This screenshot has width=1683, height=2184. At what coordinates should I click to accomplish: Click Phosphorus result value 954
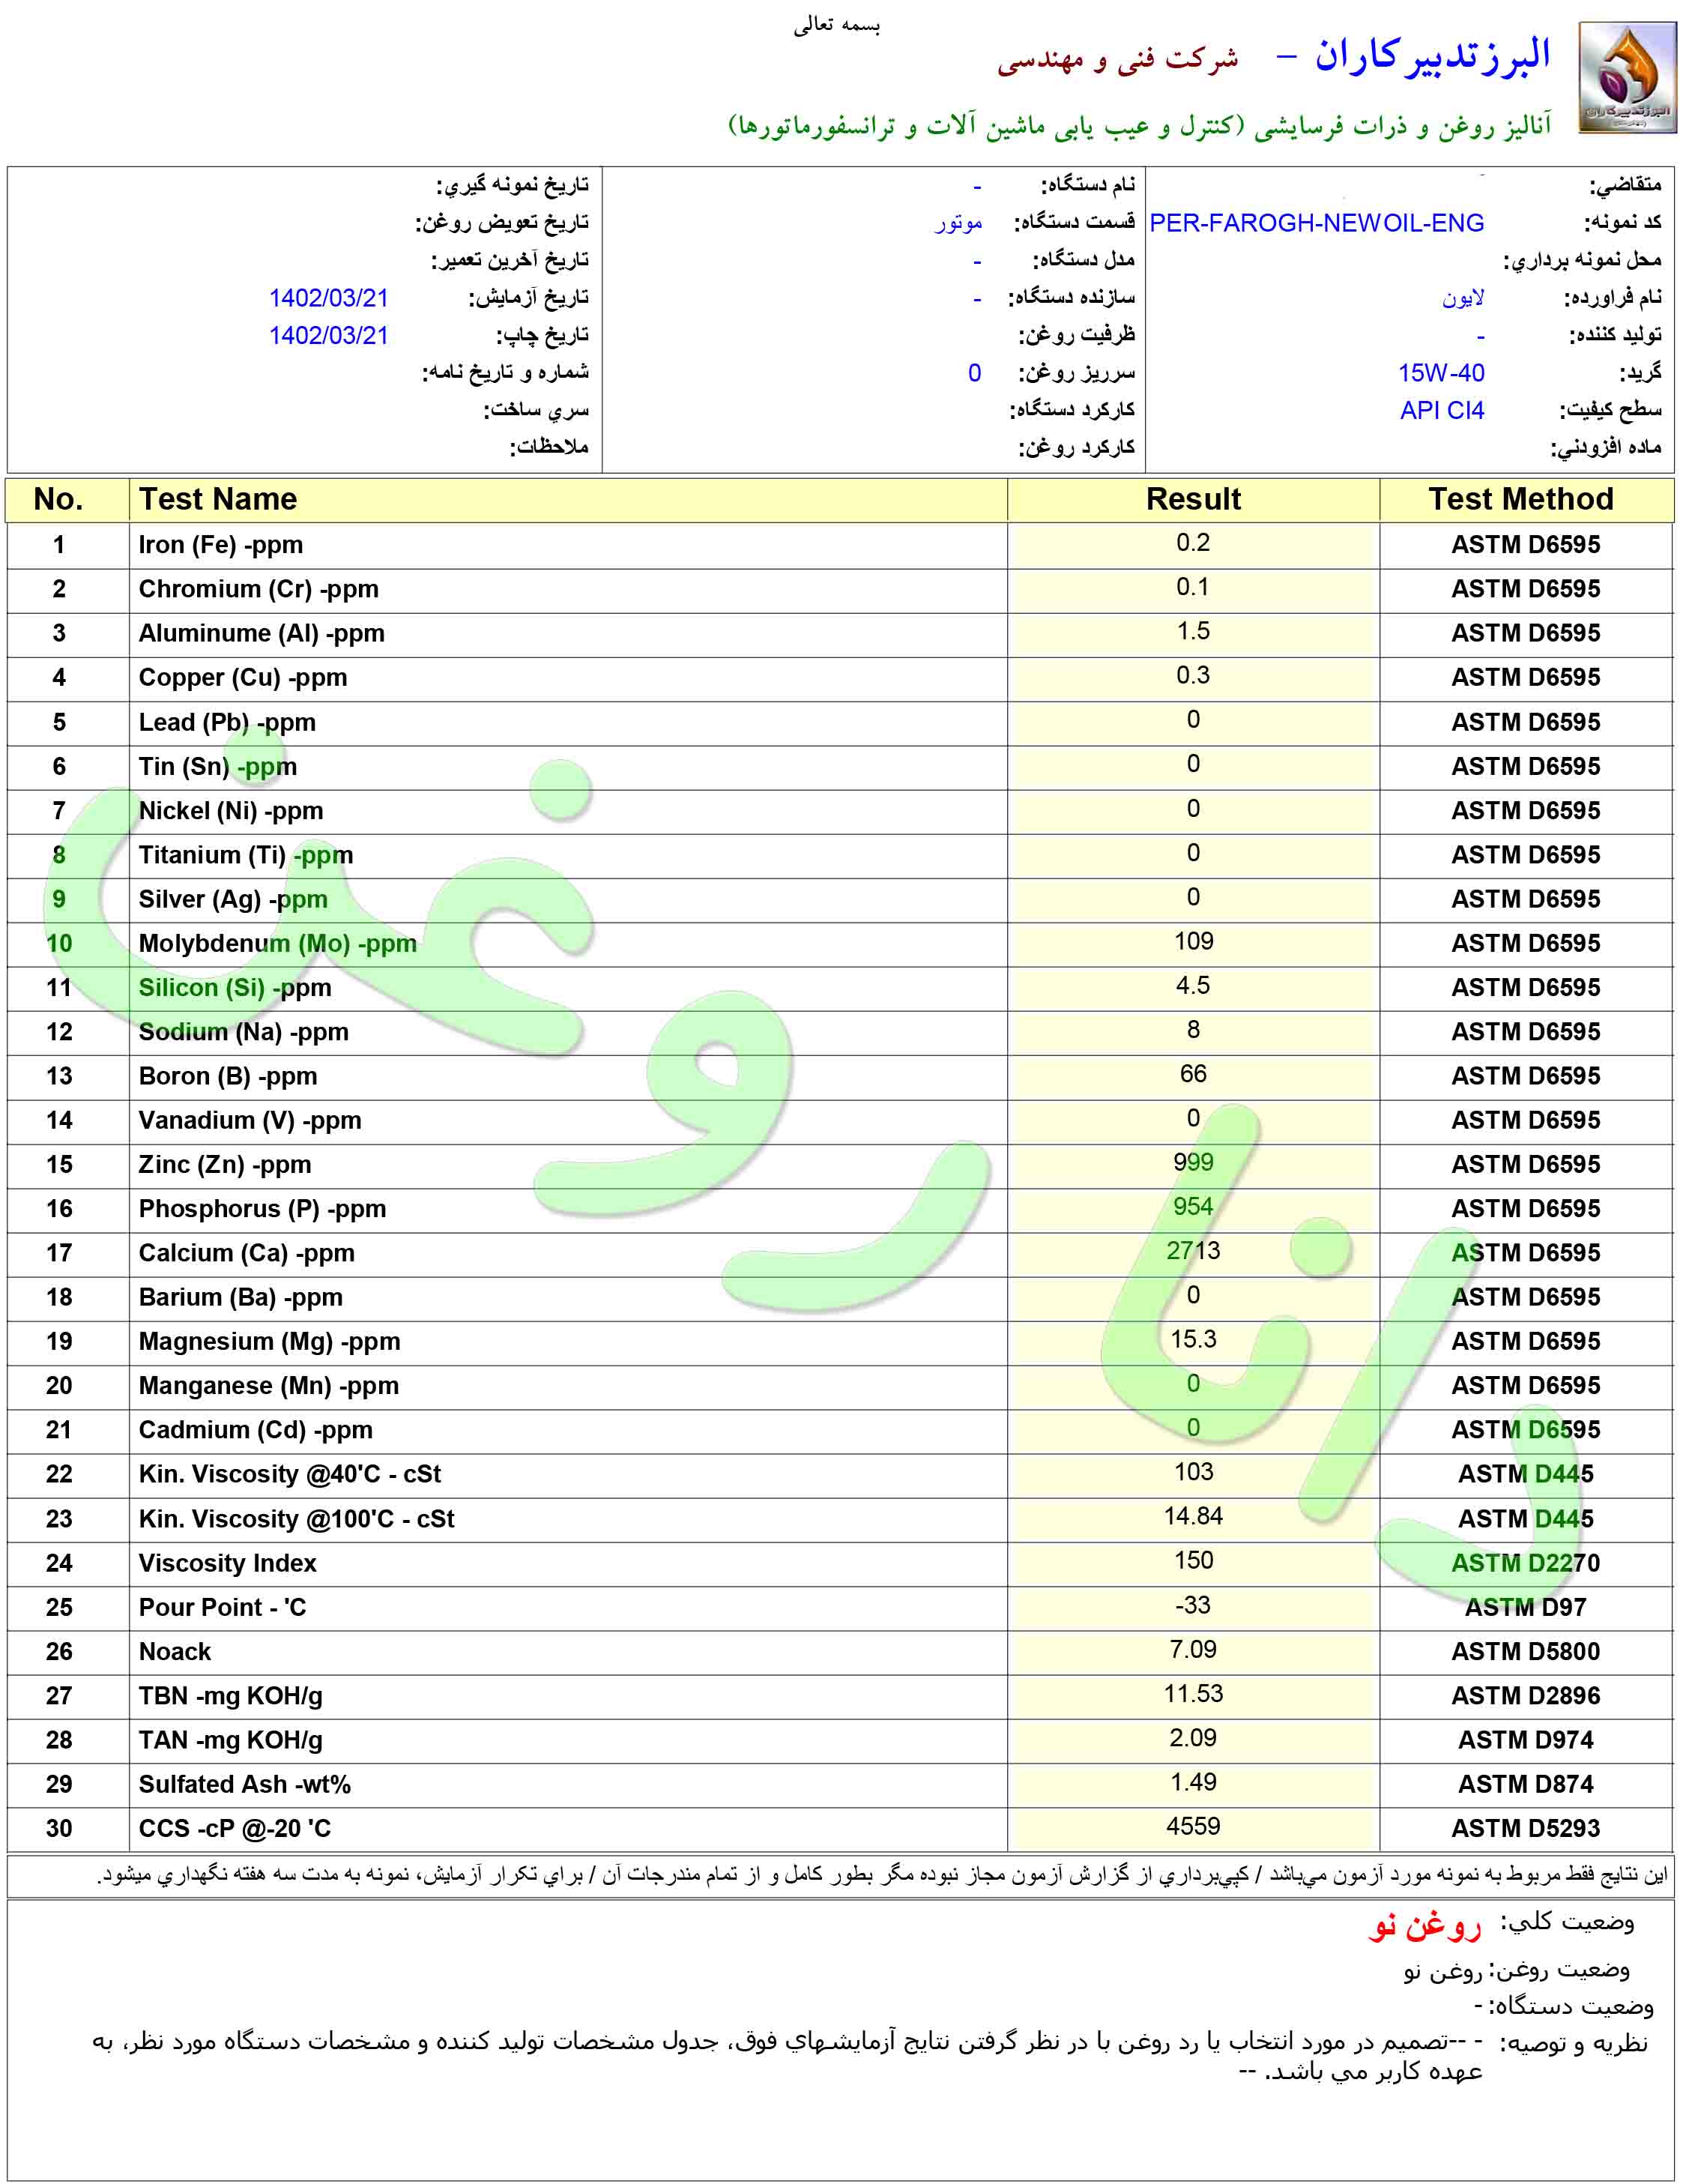point(1193,1207)
